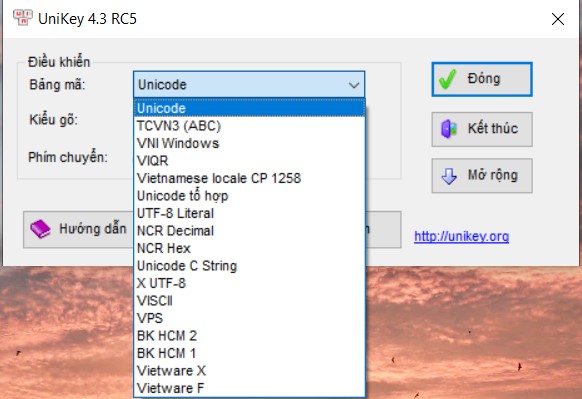Screen dimensions: 582x399
Task: Click the purple book icon for Hướng dẫn
Action: click(x=40, y=229)
